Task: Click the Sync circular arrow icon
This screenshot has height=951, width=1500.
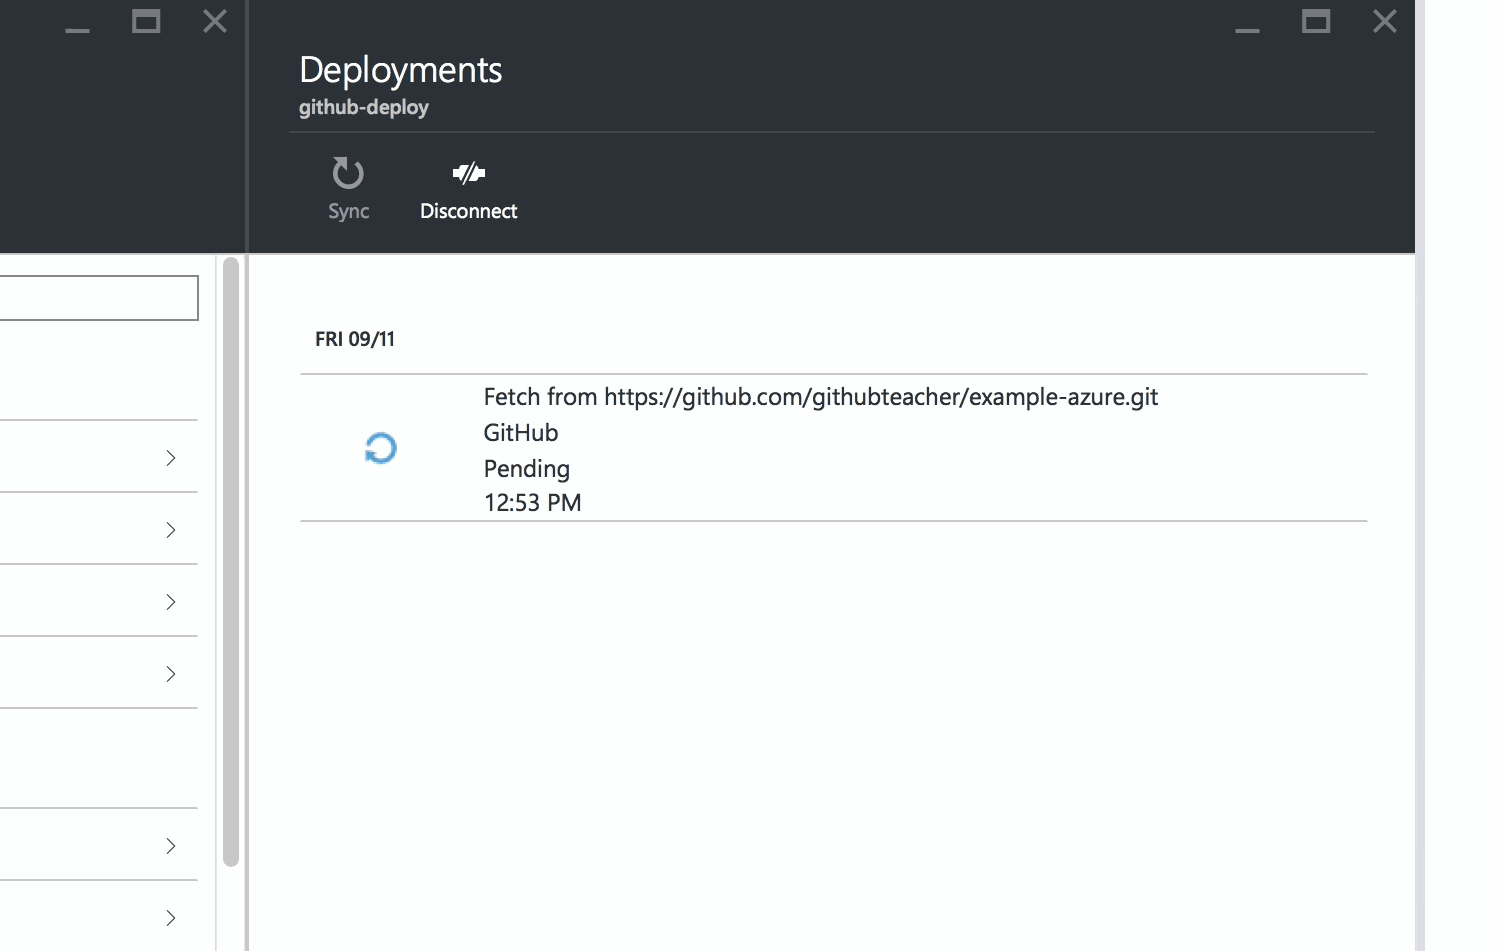Action: (x=348, y=173)
